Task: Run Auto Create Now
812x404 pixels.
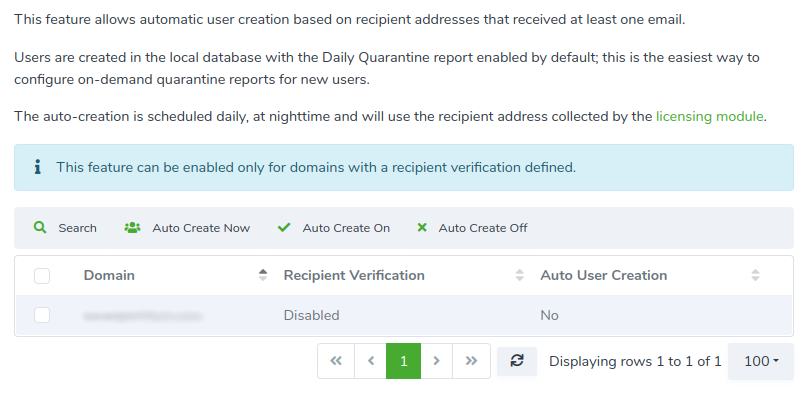Action: click(201, 228)
